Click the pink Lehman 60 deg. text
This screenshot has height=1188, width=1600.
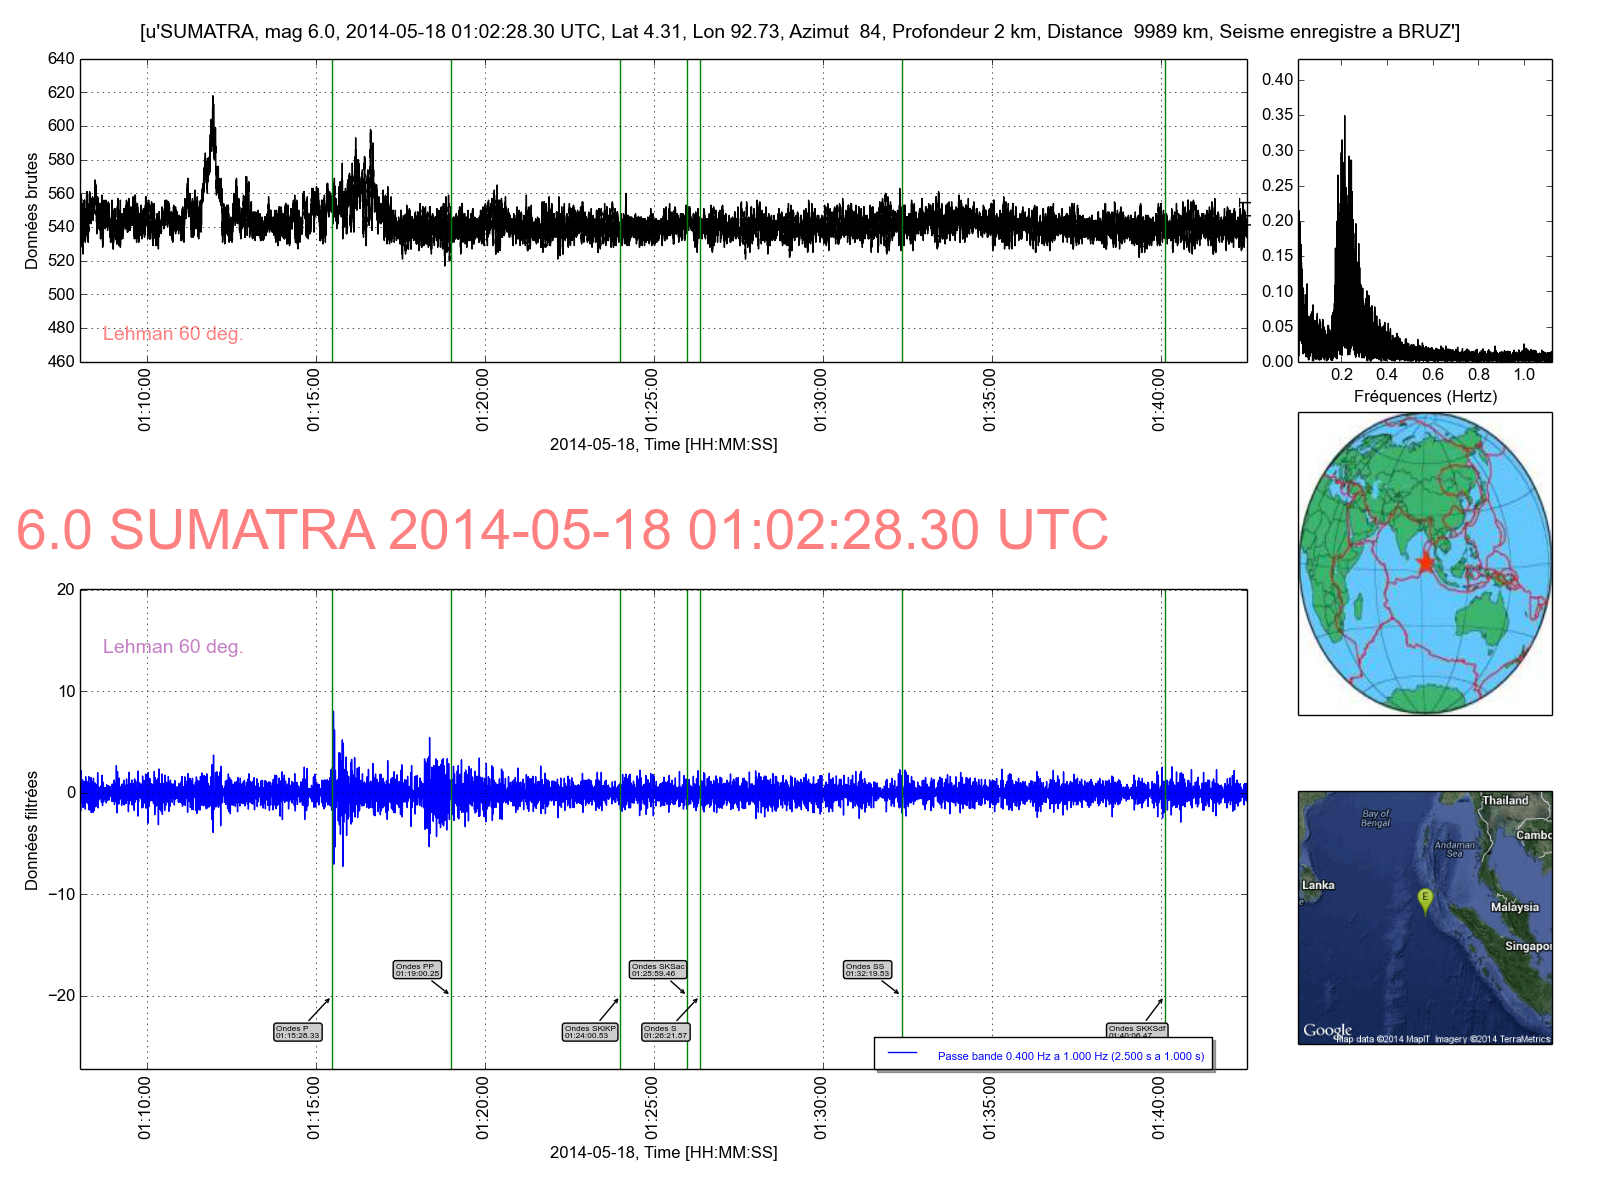pos(173,334)
